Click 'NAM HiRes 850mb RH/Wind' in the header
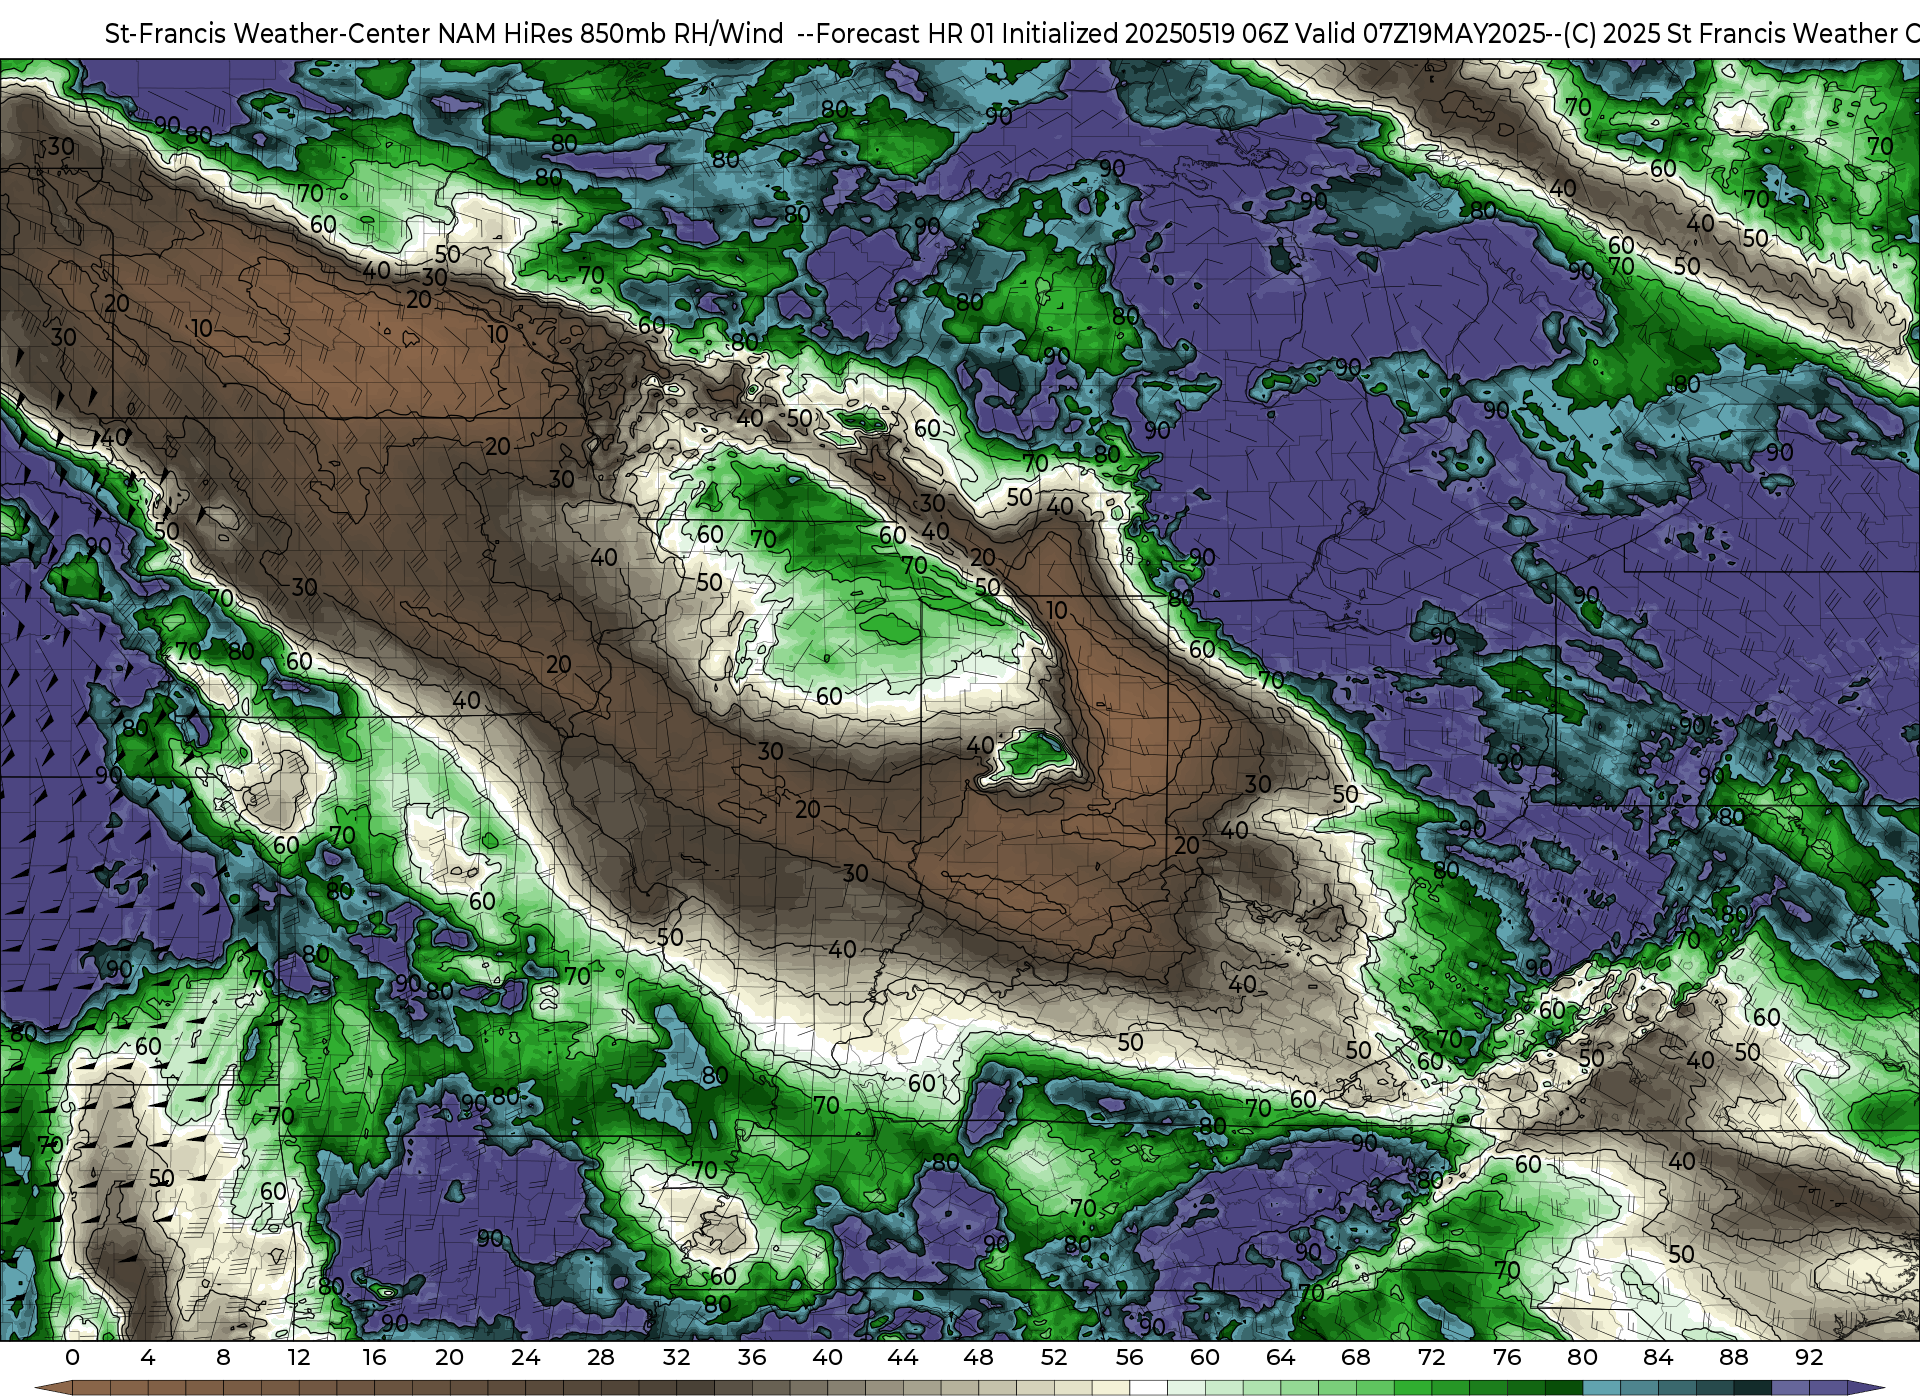The image size is (1920, 1400). pos(611,34)
